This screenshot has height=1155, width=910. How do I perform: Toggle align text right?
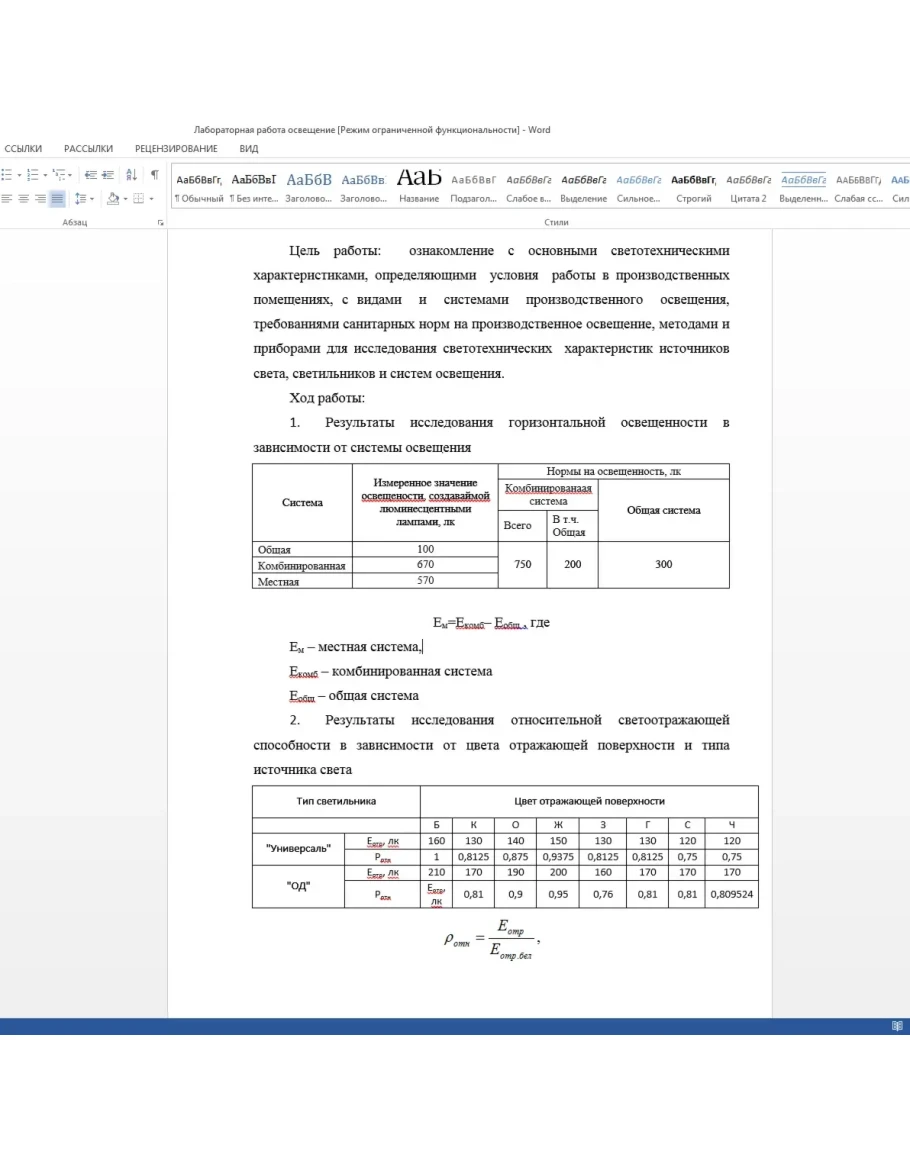point(40,199)
